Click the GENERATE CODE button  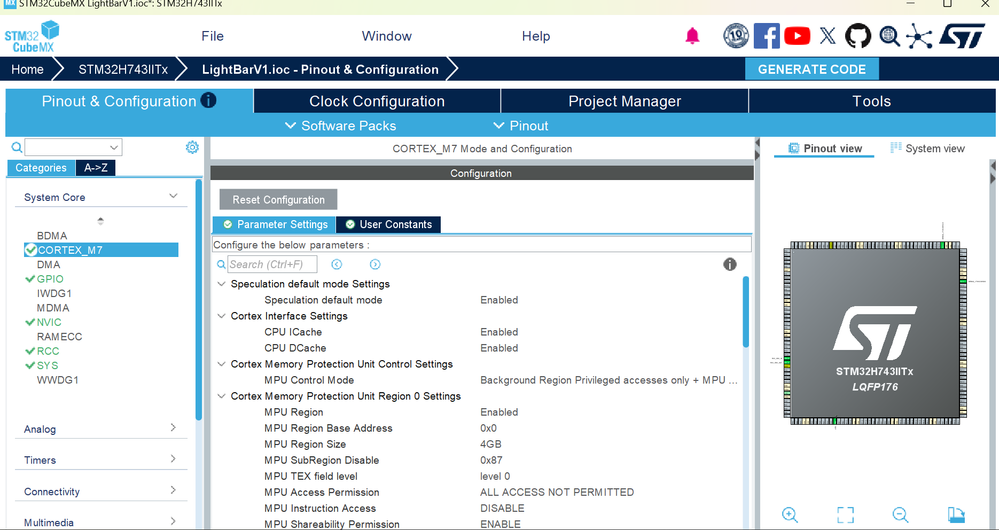click(812, 69)
